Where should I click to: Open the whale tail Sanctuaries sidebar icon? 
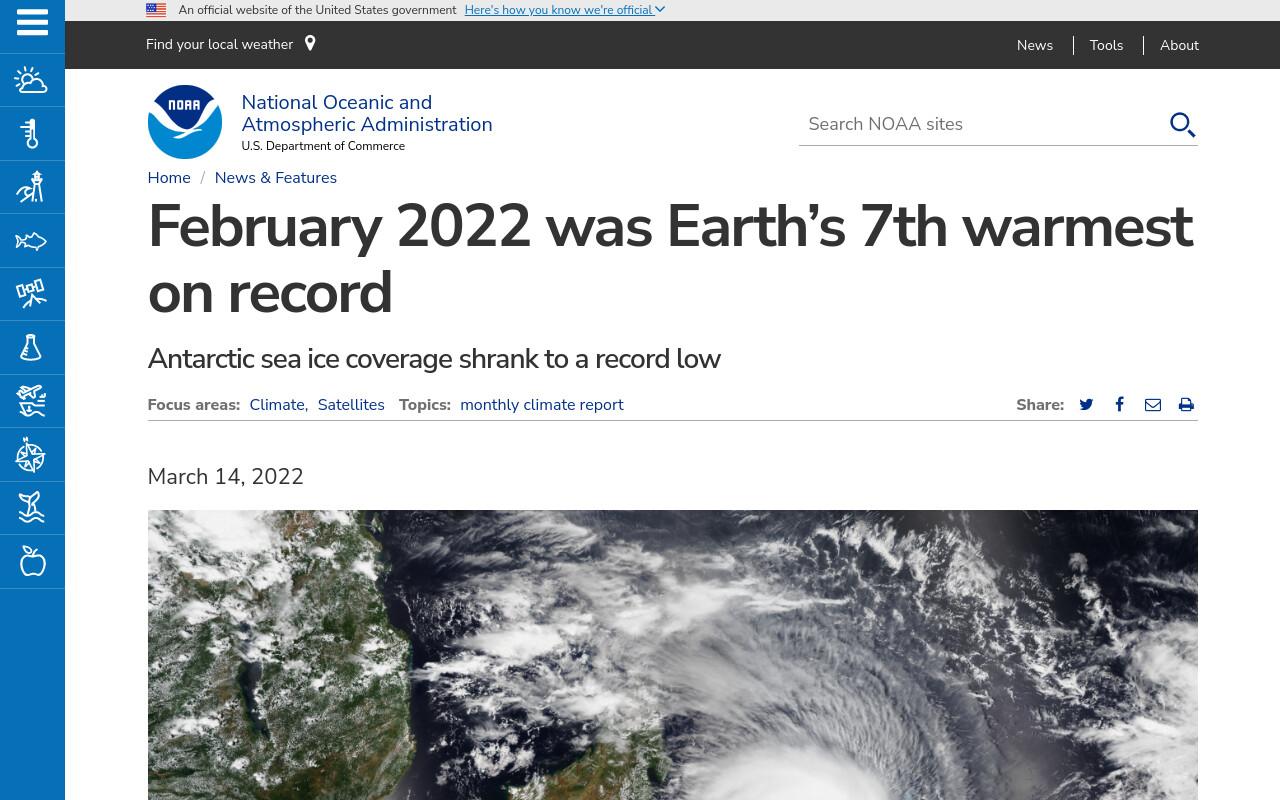pyautogui.click(x=32, y=508)
